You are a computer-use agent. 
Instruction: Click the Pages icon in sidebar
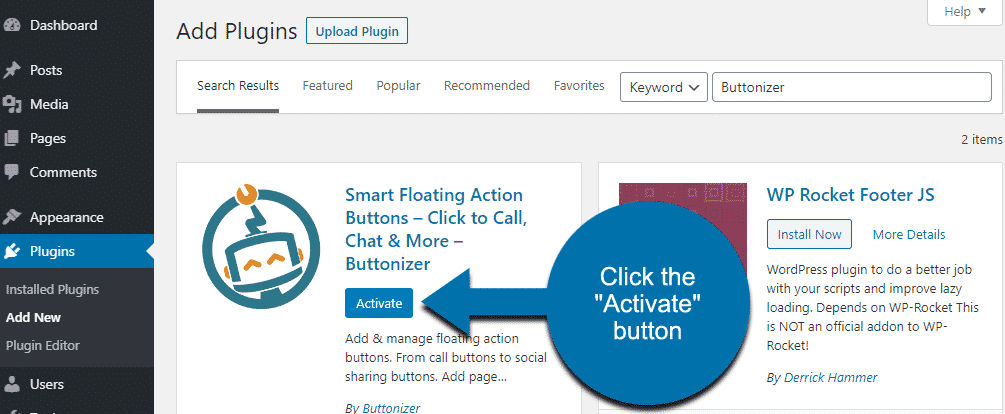[x=12, y=138]
